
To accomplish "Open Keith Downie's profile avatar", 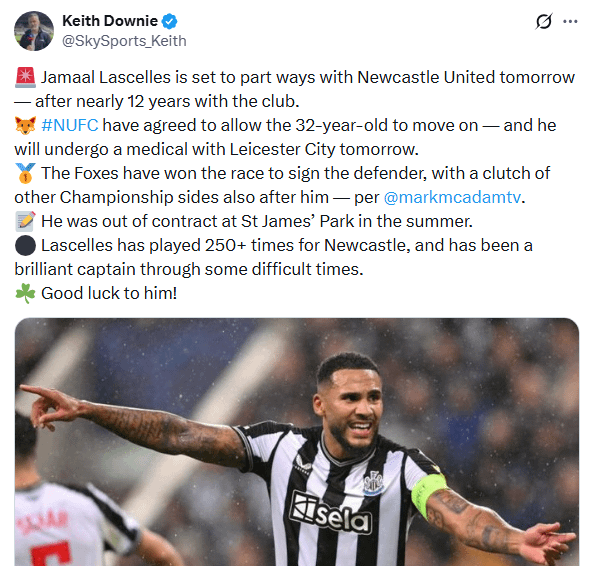I will tap(34, 31).
